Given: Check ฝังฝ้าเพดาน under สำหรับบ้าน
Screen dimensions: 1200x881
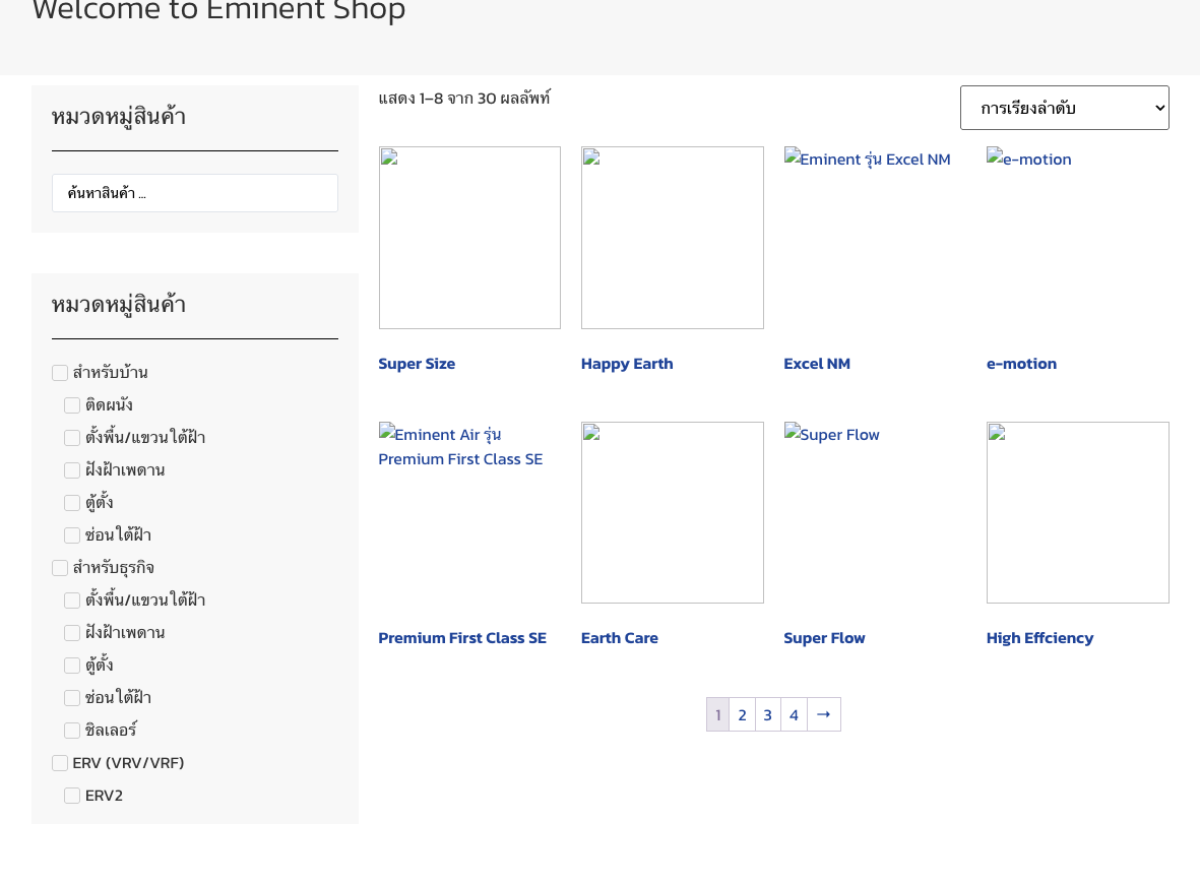Looking at the screenshot, I should click(x=72, y=470).
